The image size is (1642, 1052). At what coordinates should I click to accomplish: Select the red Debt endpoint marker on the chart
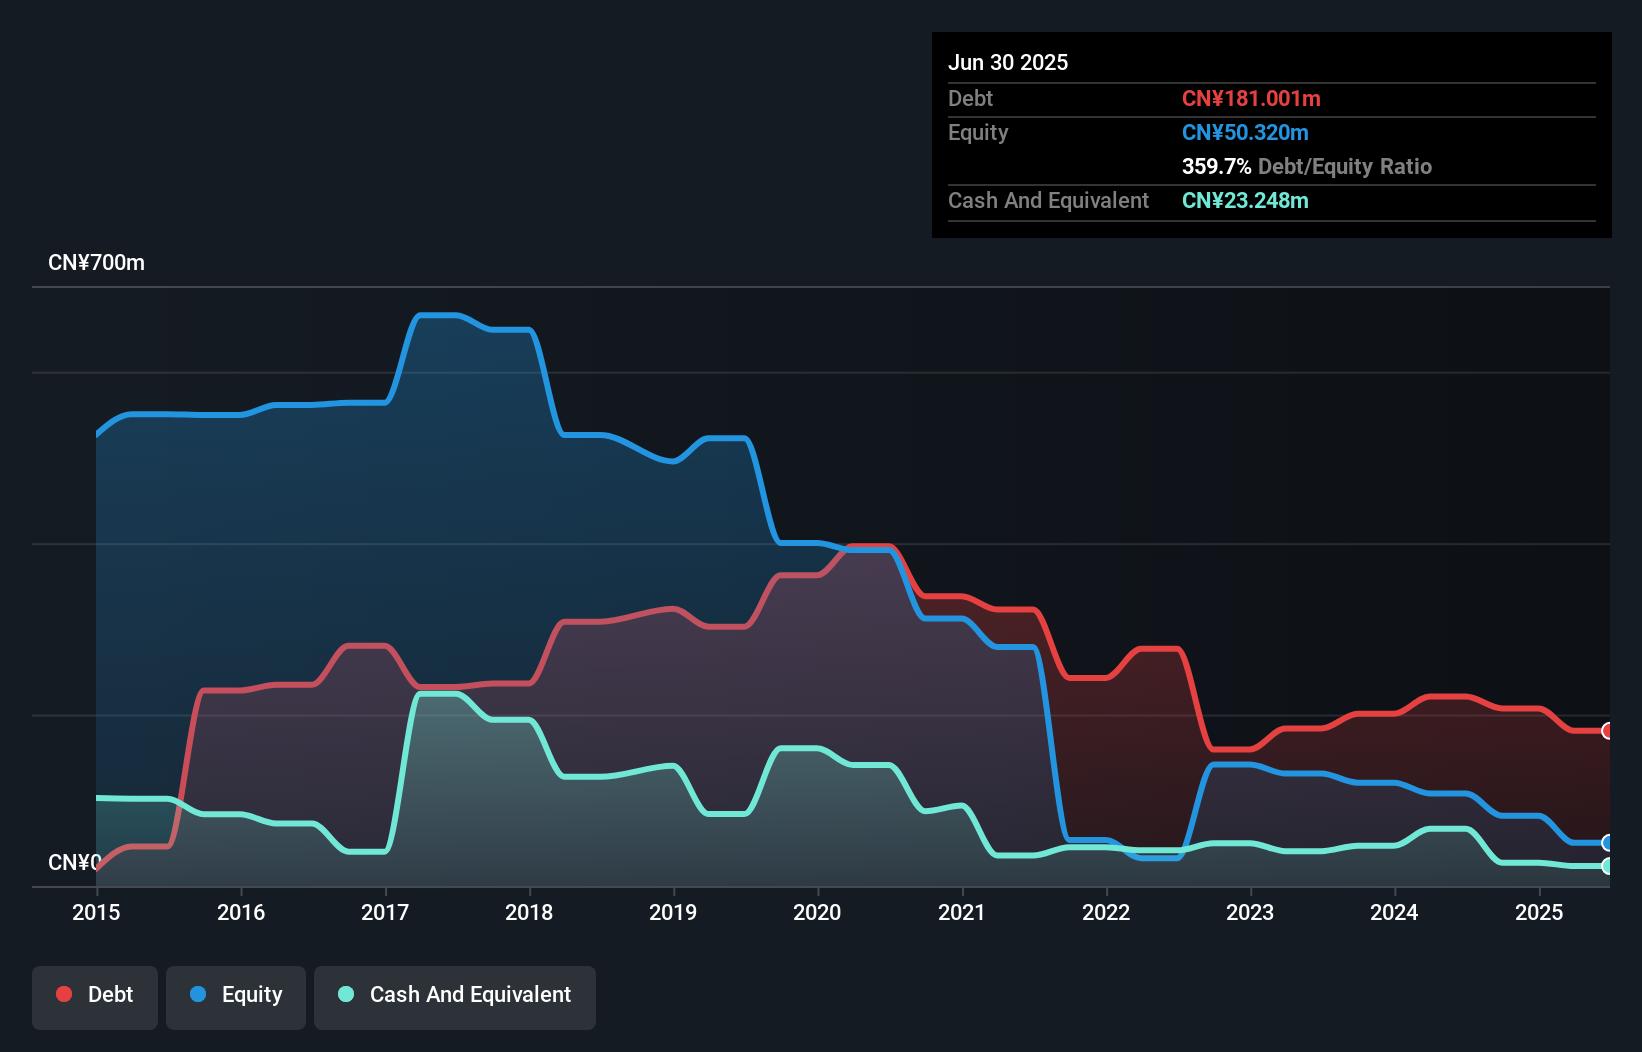tap(1607, 732)
